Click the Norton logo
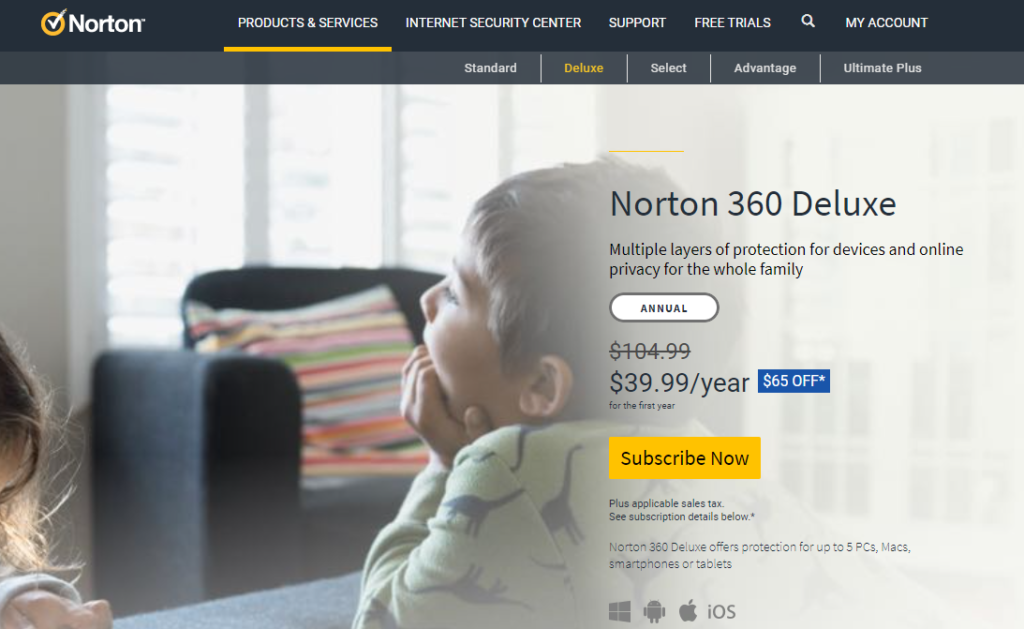Image resolution: width=1024 pixels, height=629 pixels. click(x=93, y=23)
